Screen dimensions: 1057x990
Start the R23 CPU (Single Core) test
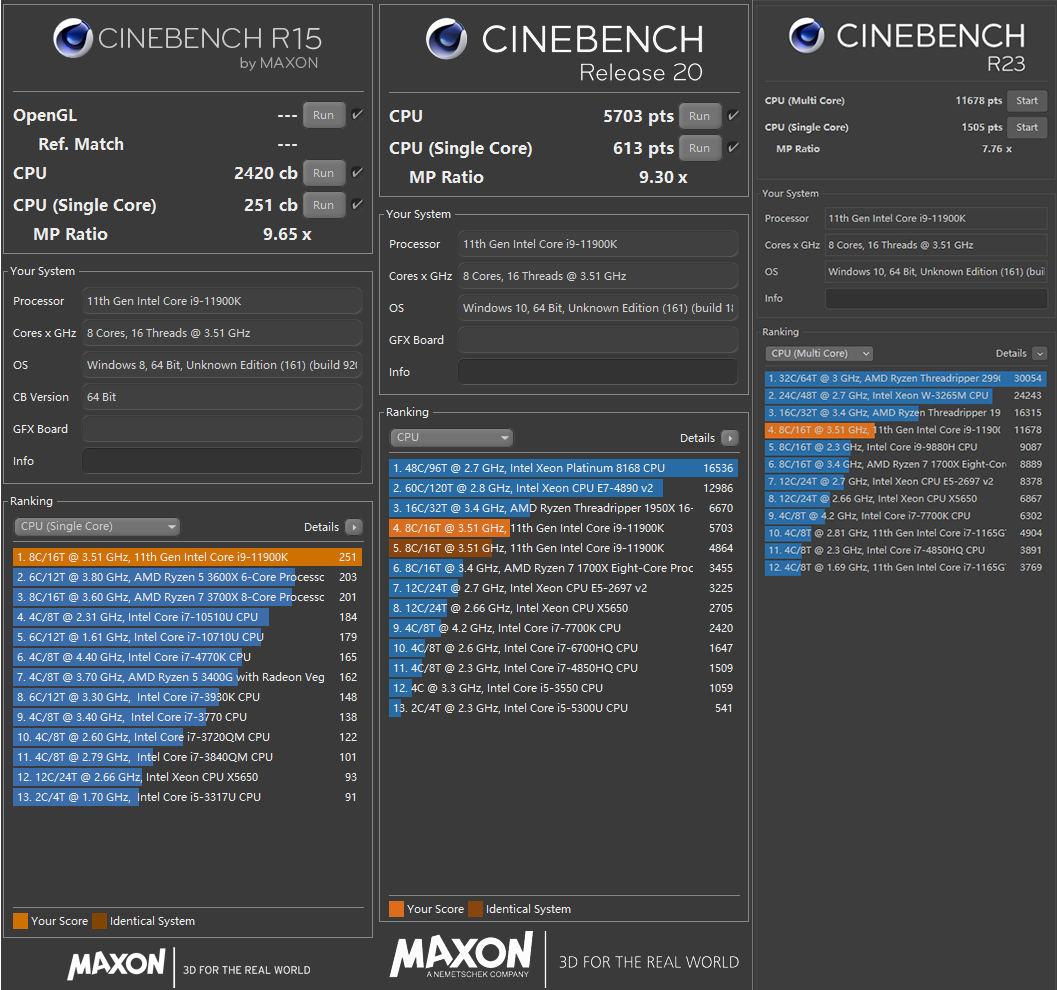click(x=1027, y=127)
